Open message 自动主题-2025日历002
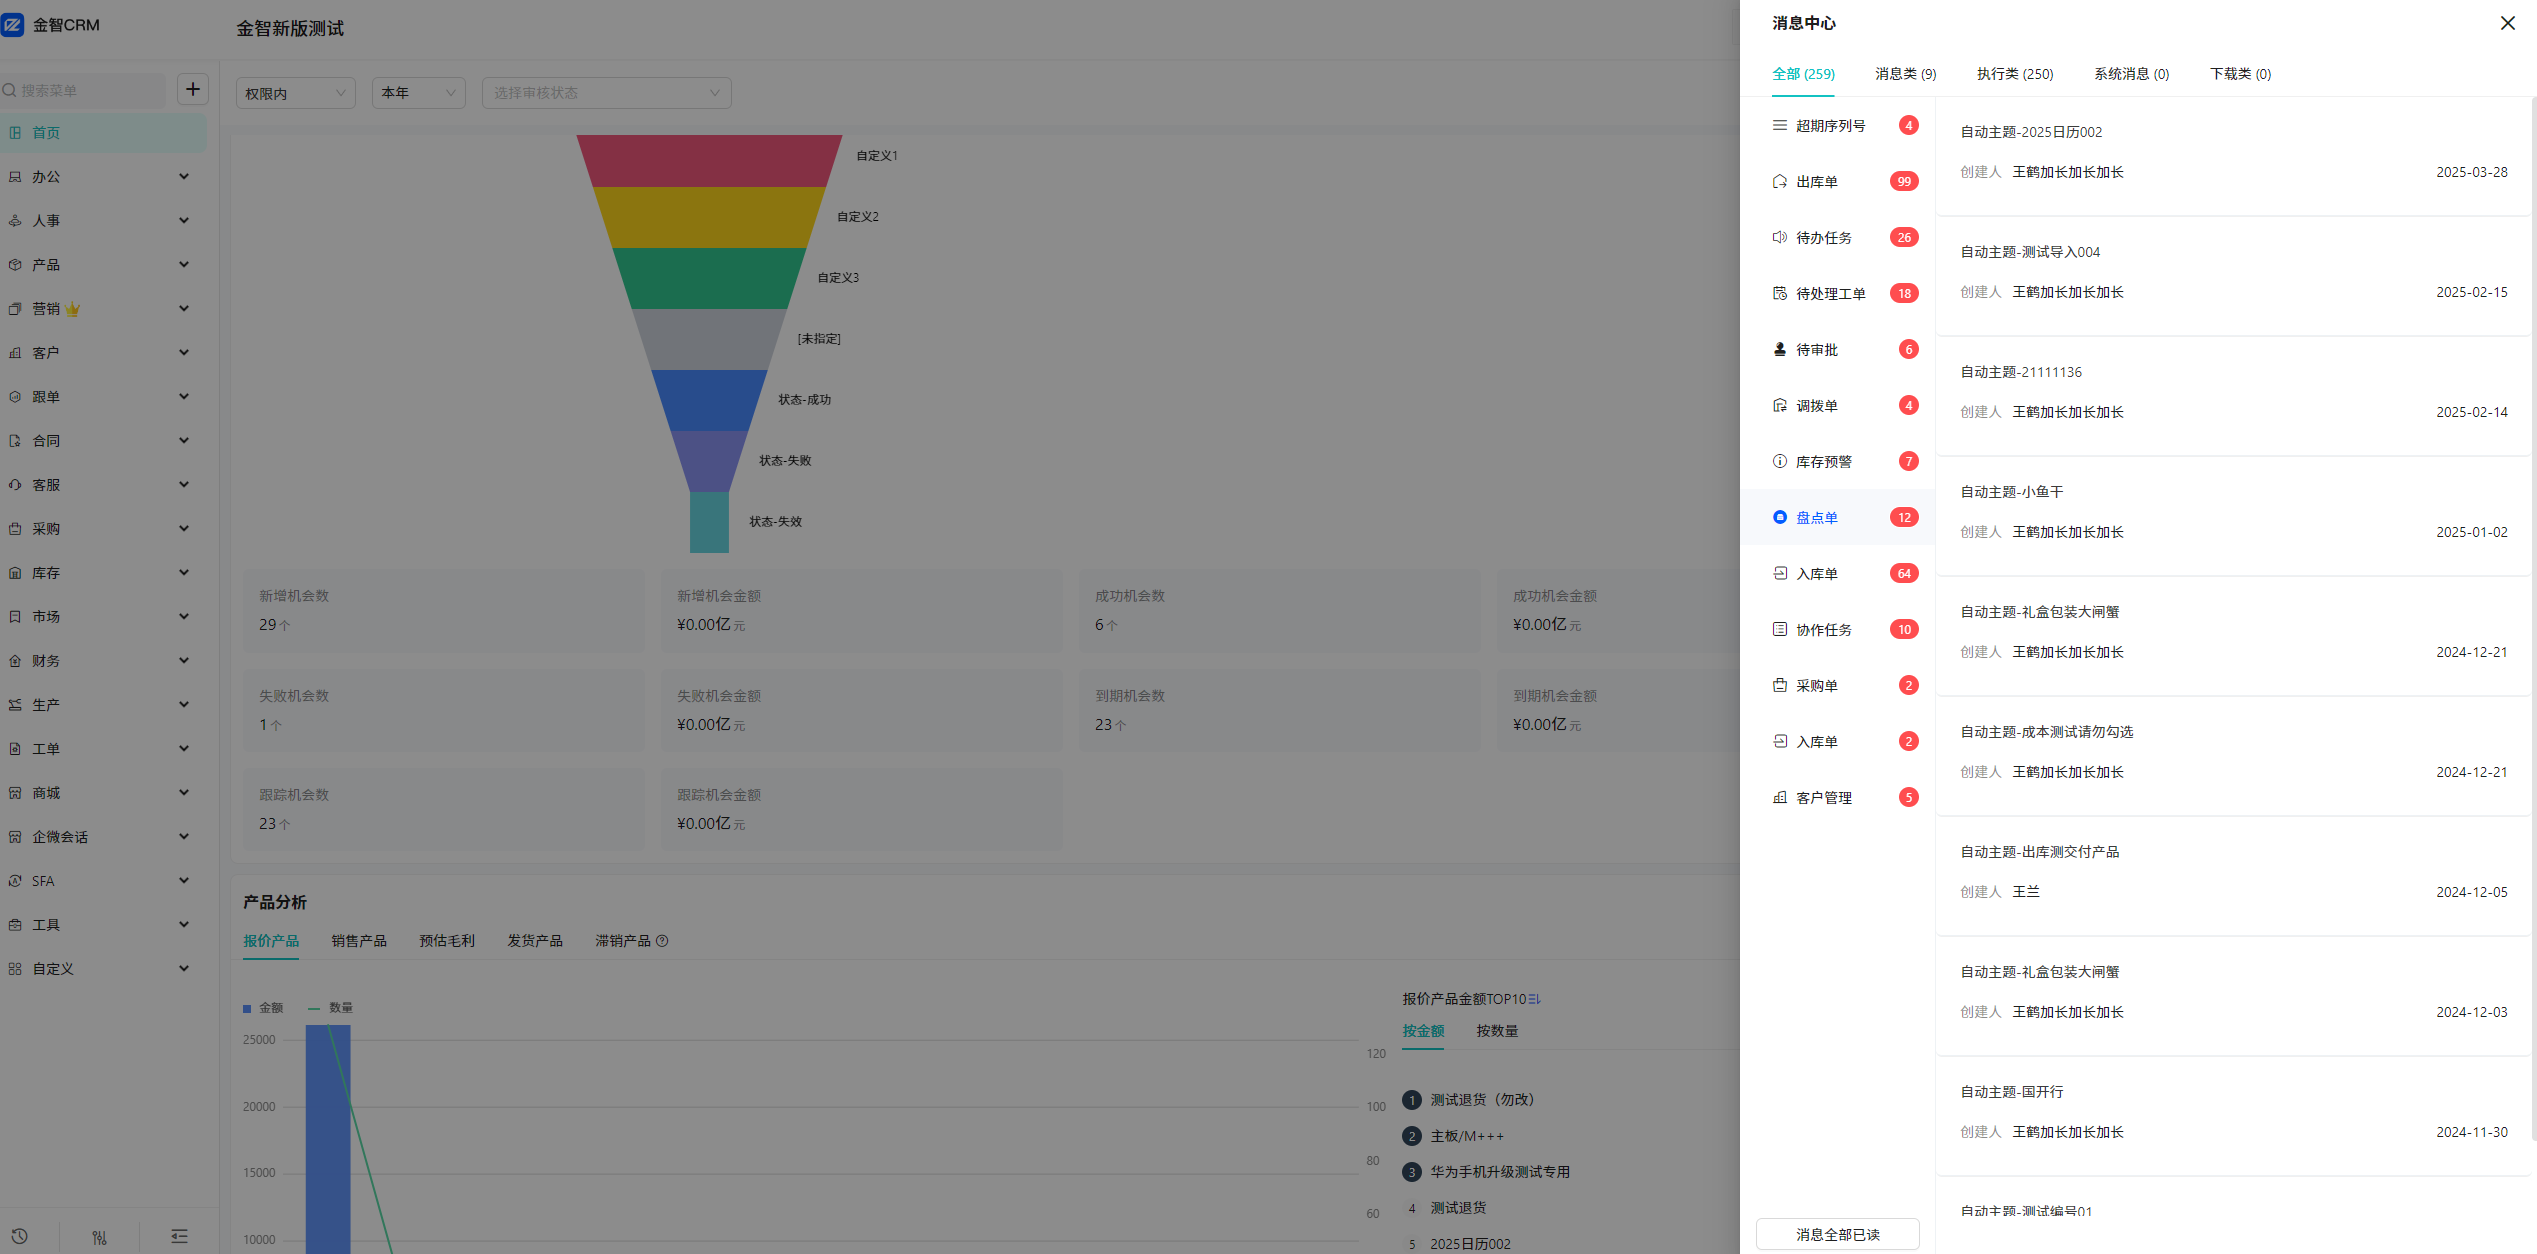This screenshot has width=2537, height=1254. pos(2232,156)
